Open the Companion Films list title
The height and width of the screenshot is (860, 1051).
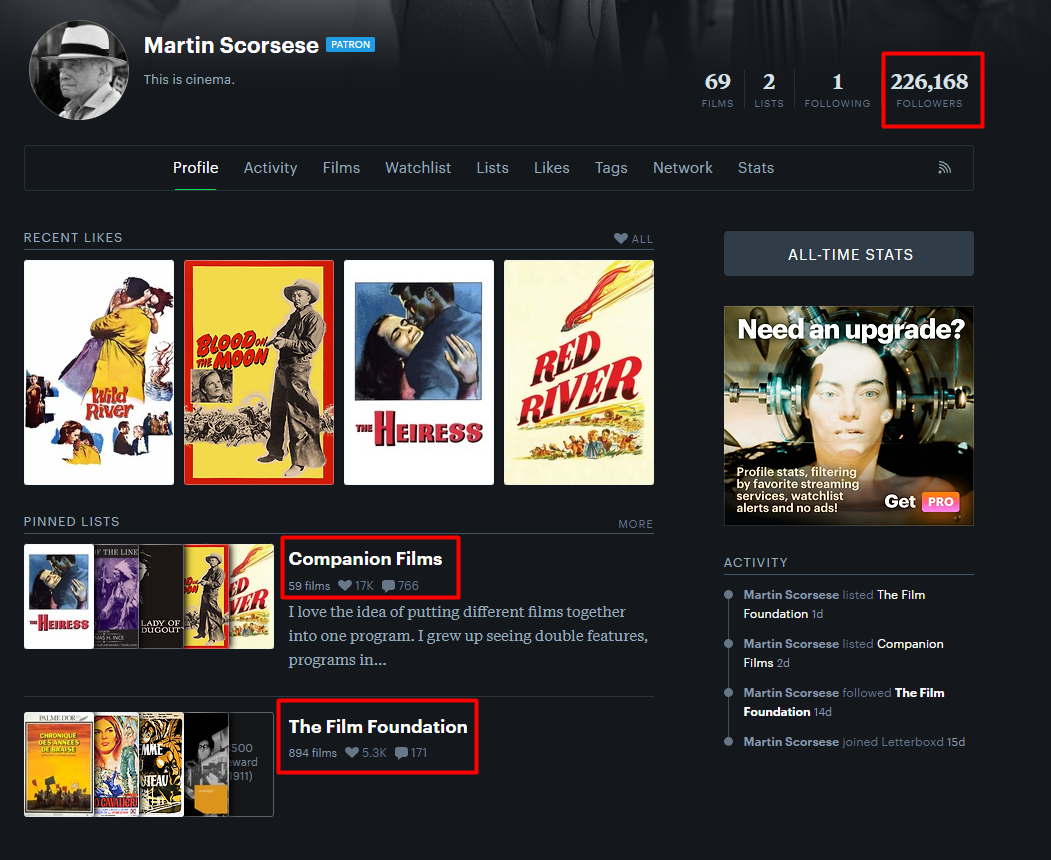[365, 559]
